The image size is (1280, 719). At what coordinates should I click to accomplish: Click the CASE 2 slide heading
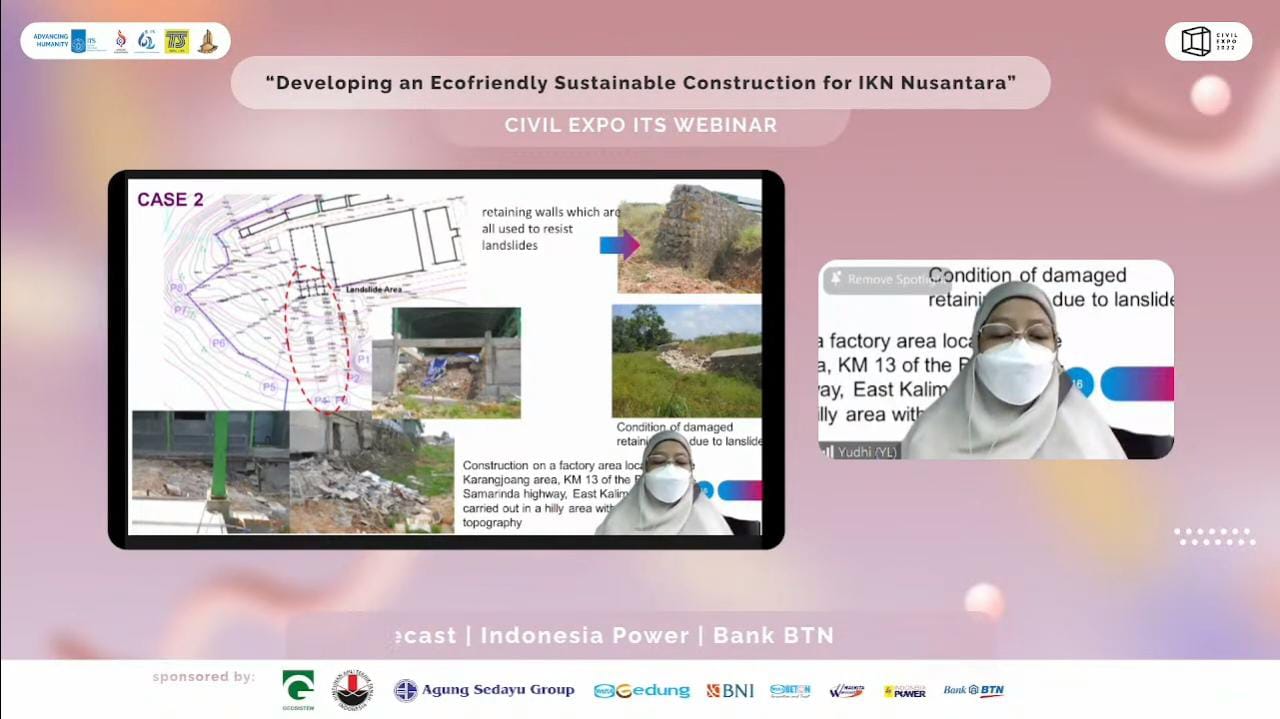point(170,199)
